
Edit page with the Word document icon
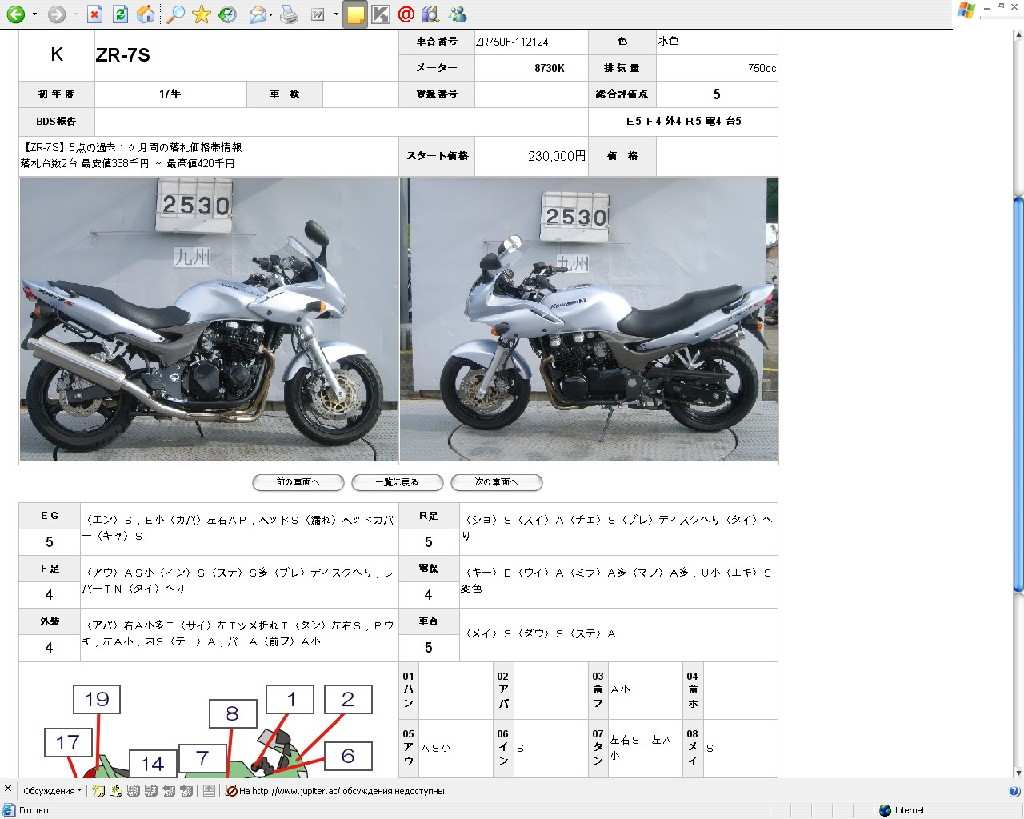click(x=318, y=14)
